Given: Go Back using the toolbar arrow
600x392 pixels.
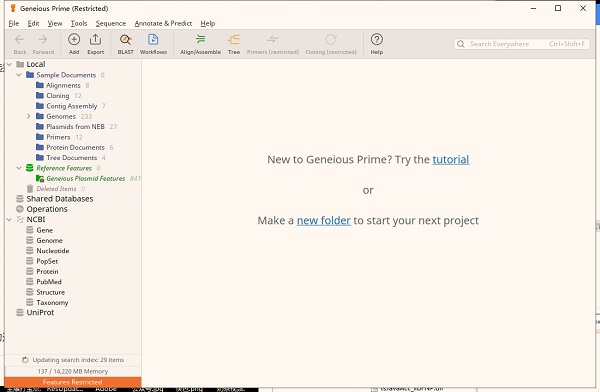Looking at the screenshot, I should click(x=20, y=44).
